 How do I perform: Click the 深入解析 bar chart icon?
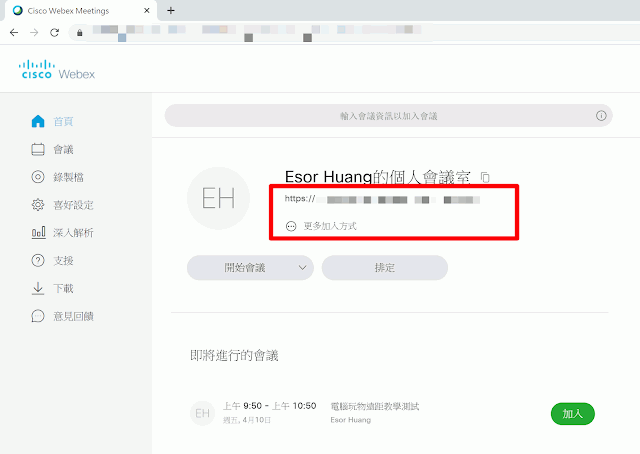(x=38, y=233)
